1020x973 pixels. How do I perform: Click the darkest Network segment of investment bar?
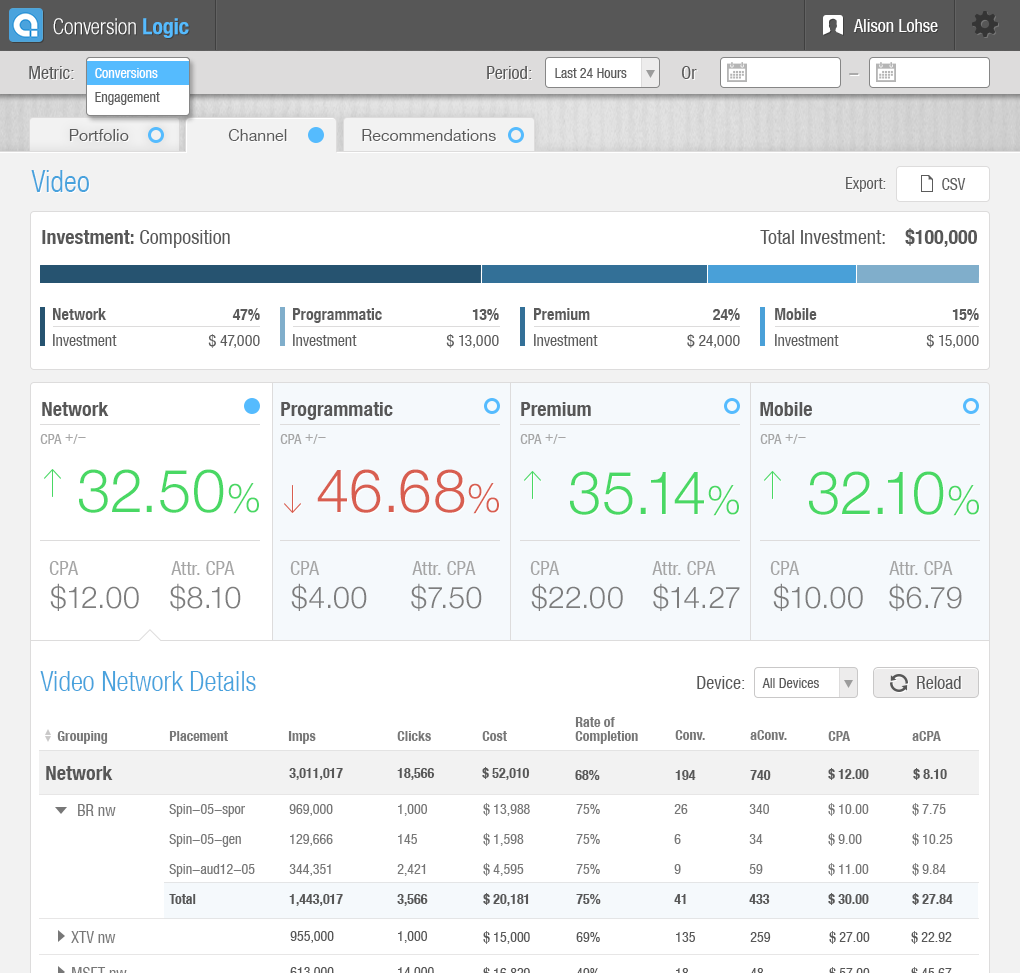coord(260,274)
